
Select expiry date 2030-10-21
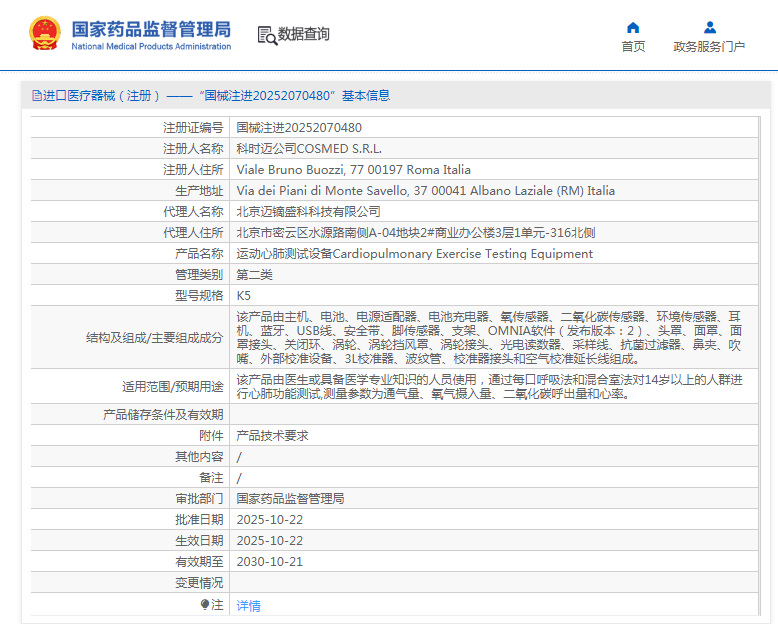click(269, 562)
